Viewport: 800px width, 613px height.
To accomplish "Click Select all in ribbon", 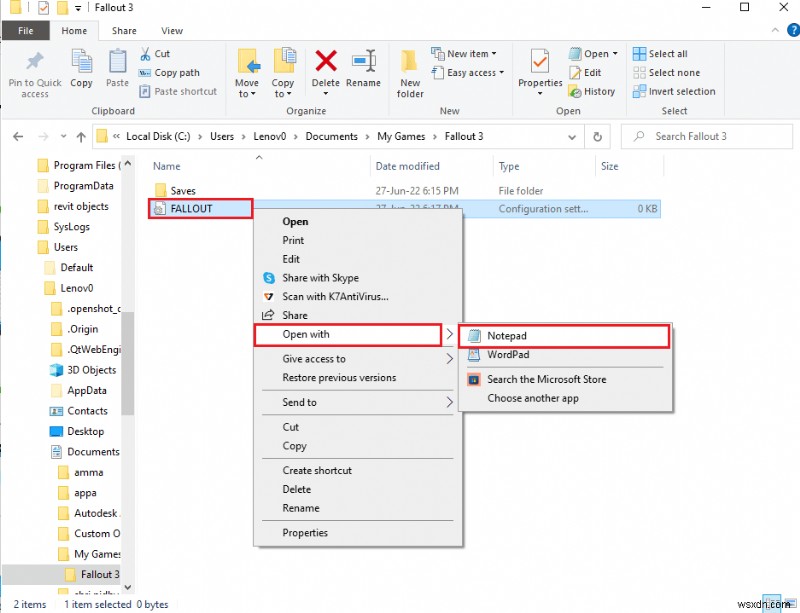I will [x=660, y=54].
